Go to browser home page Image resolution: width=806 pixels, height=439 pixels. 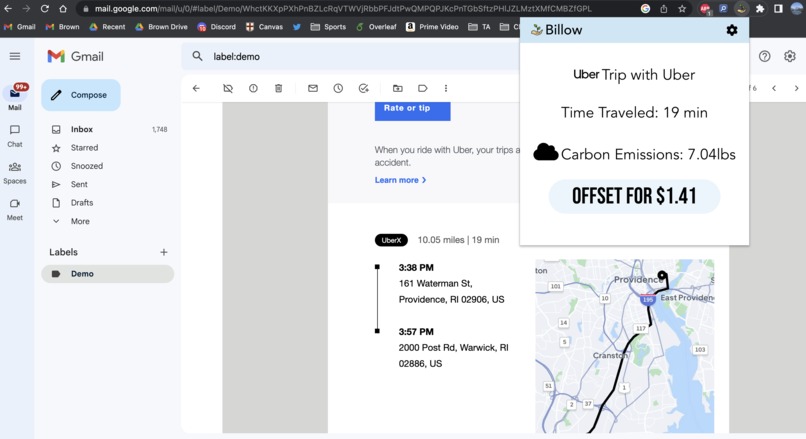click(x=63, y=9)
